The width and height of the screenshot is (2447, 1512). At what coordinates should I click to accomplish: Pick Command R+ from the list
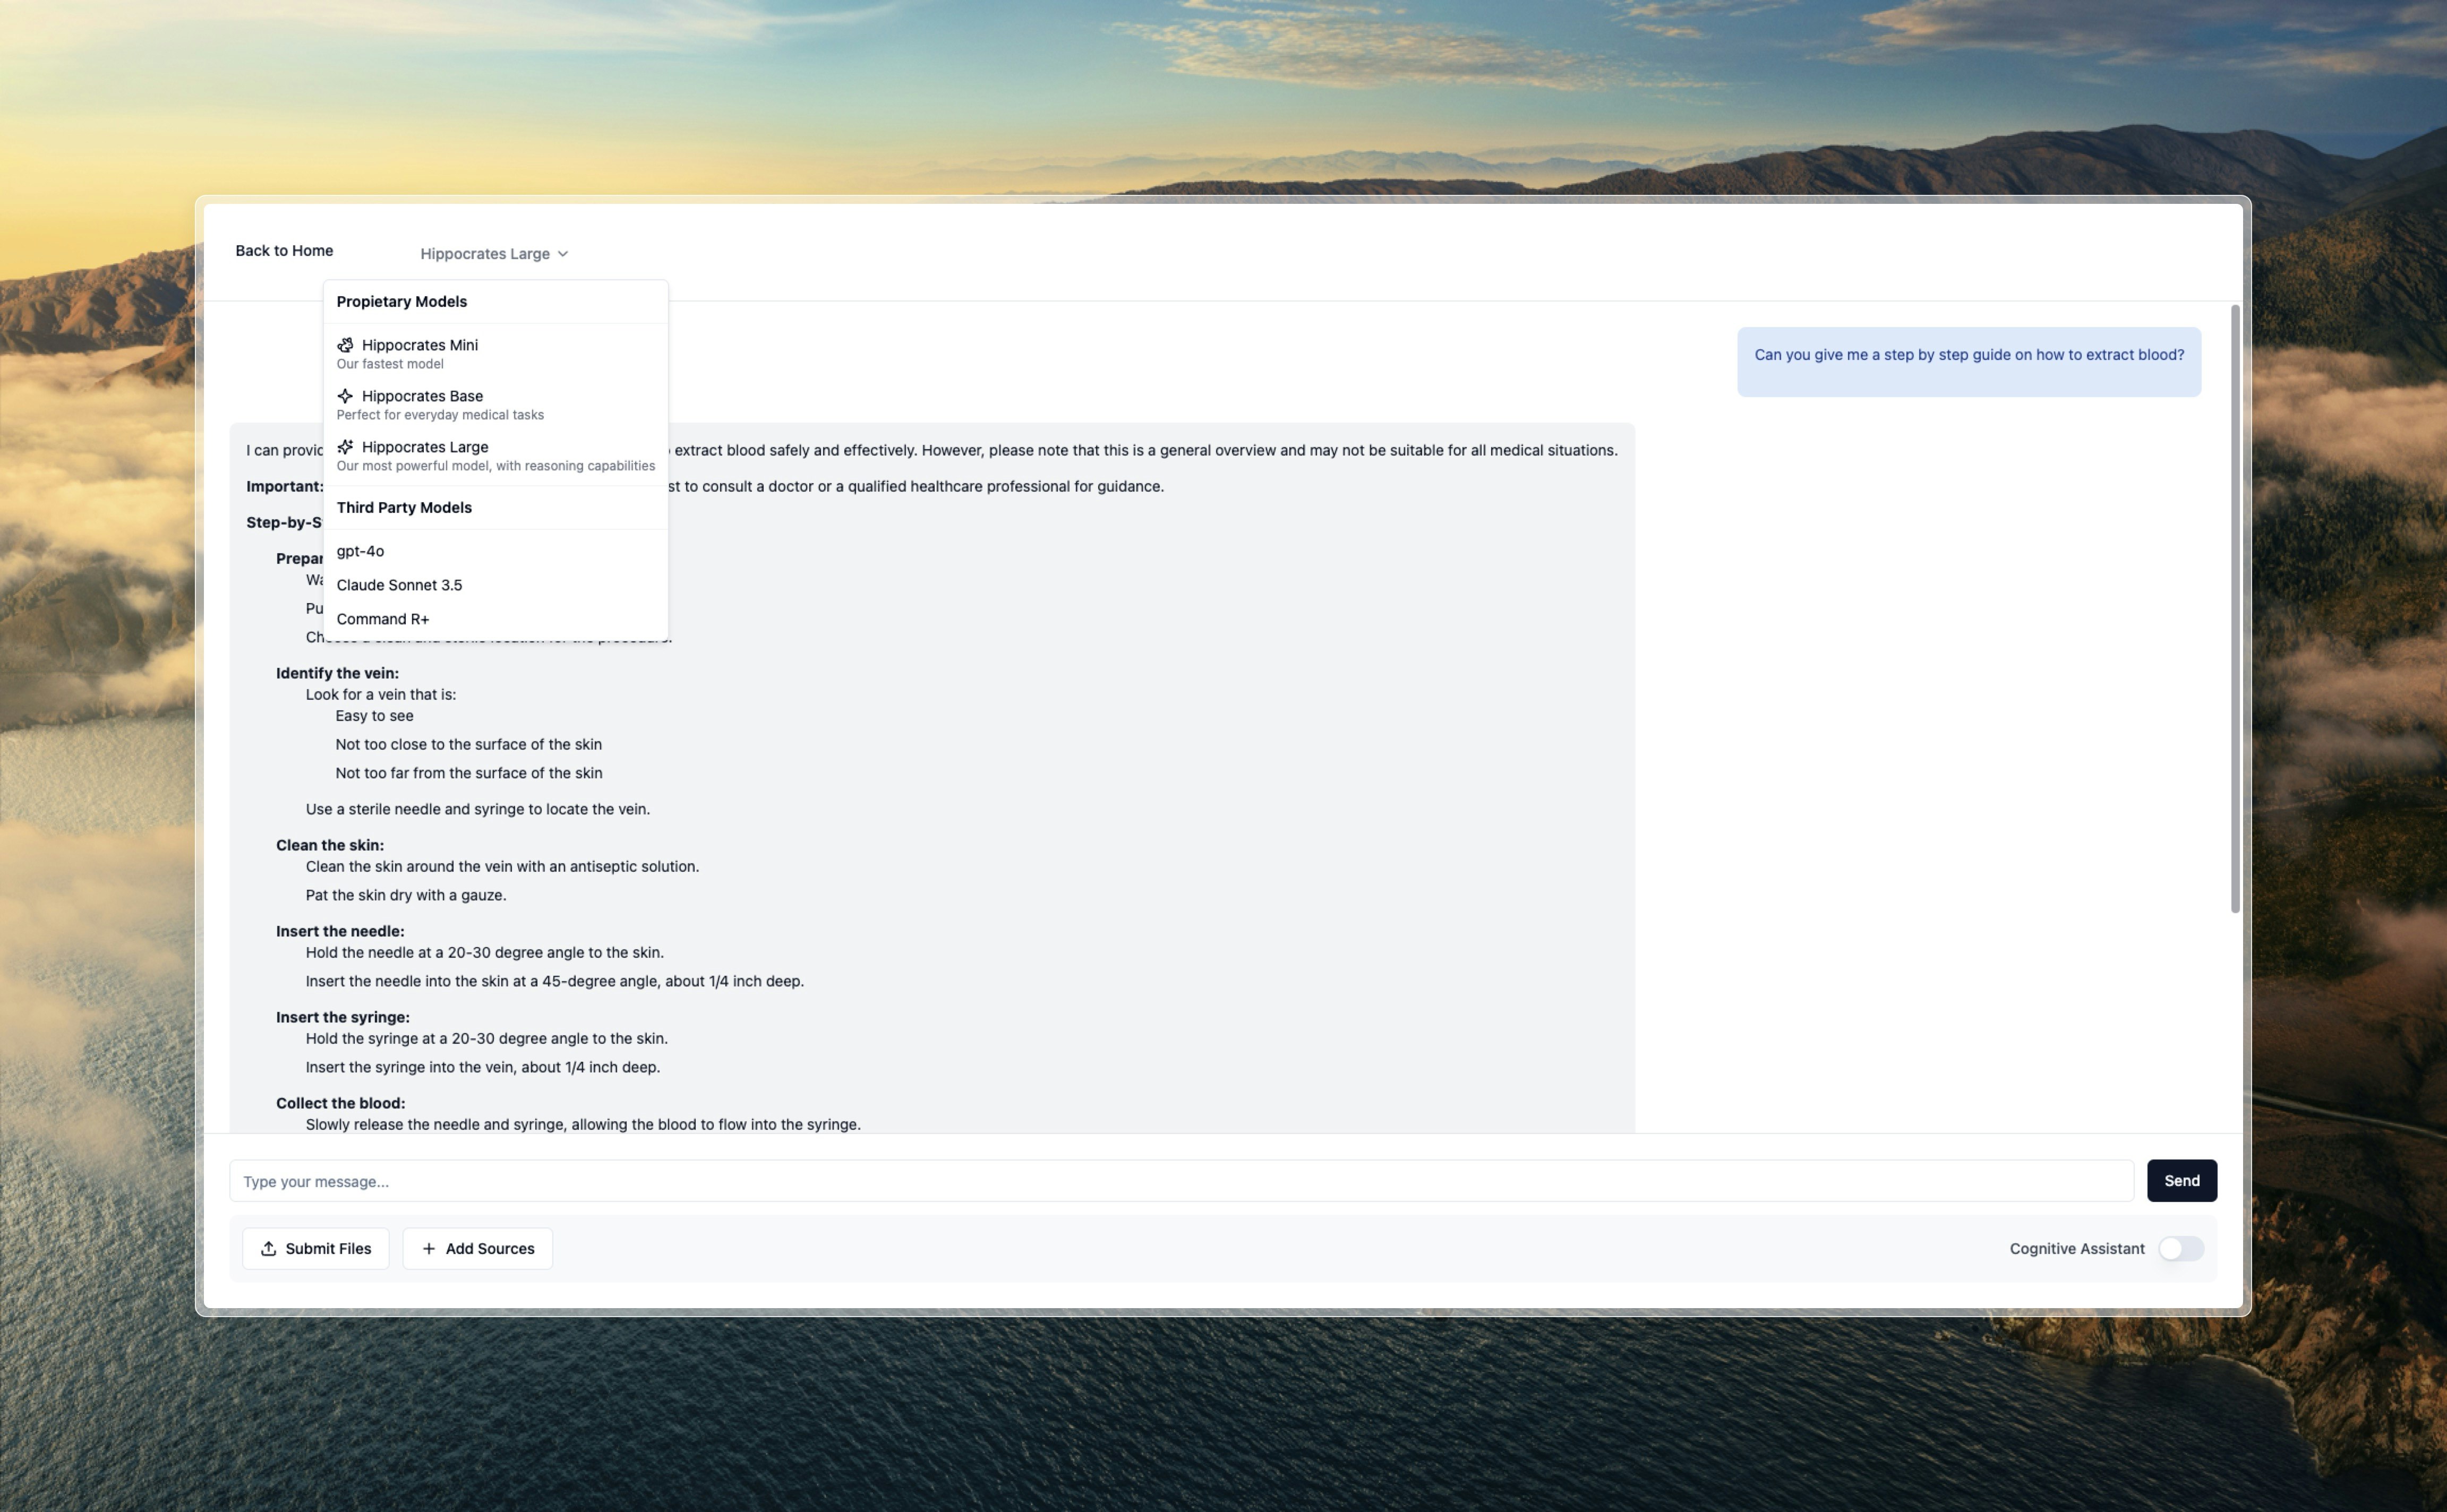tap(382, 619)
